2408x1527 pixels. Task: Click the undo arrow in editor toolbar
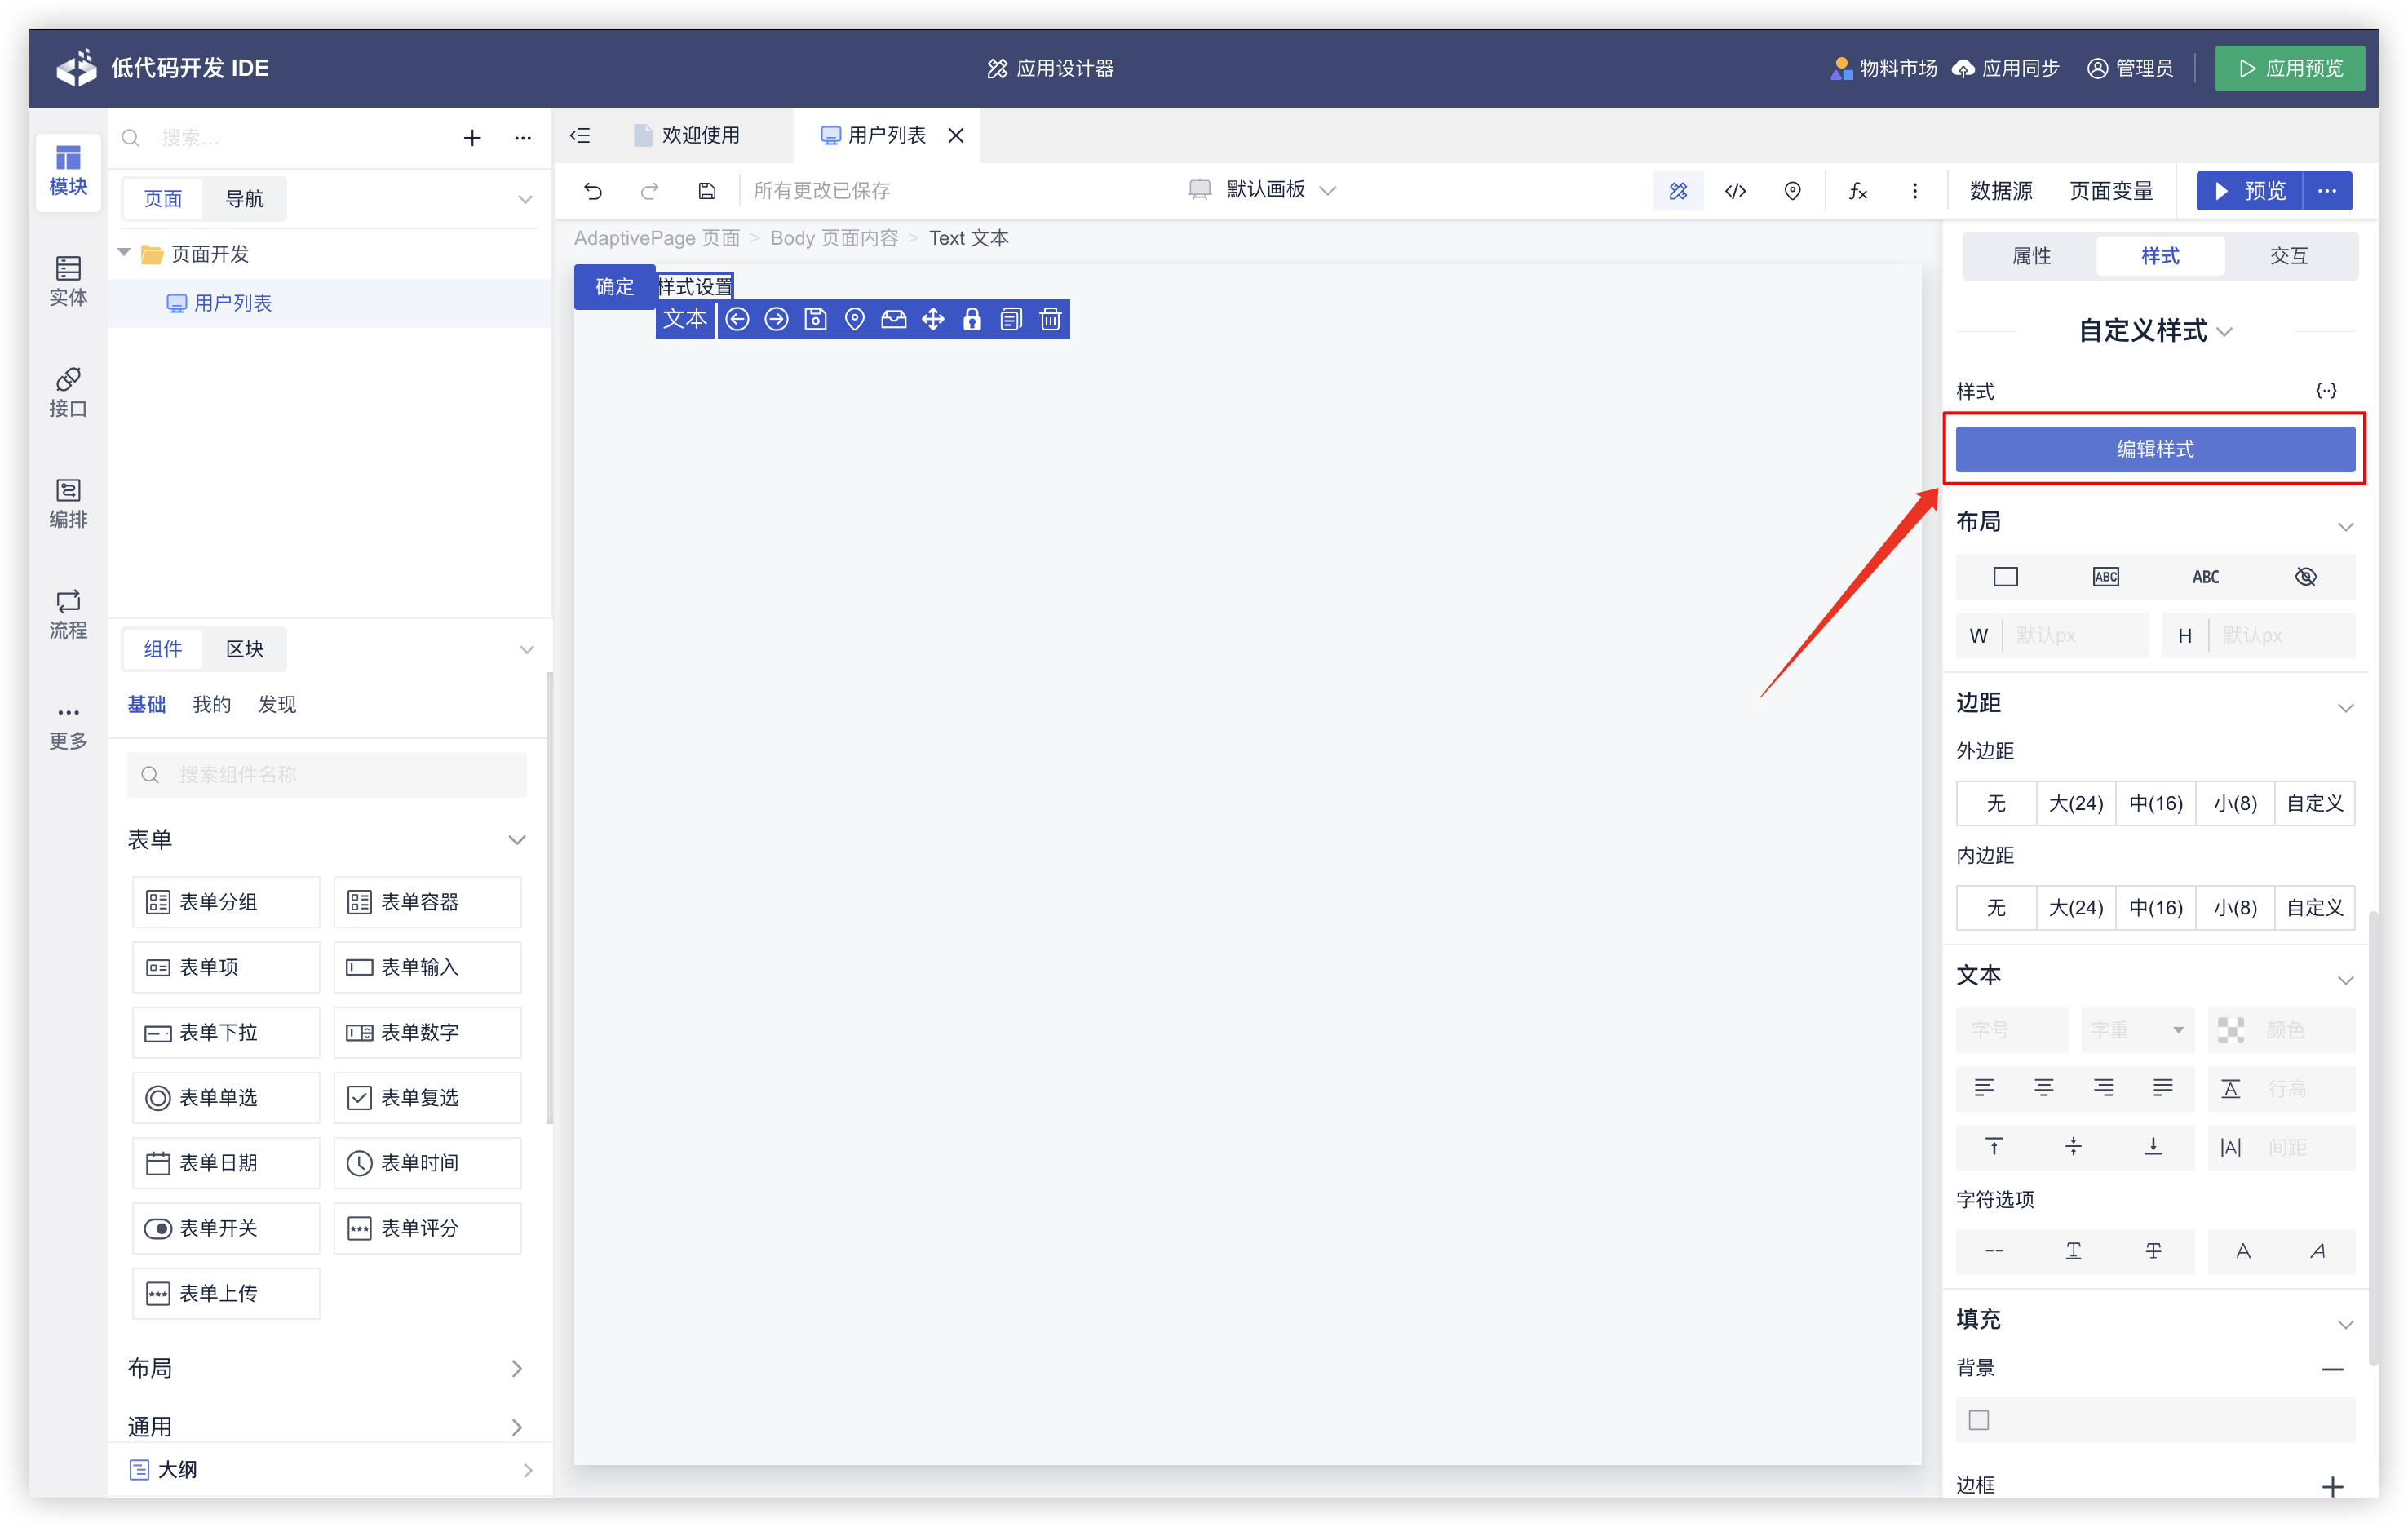(x=593, y=190)
